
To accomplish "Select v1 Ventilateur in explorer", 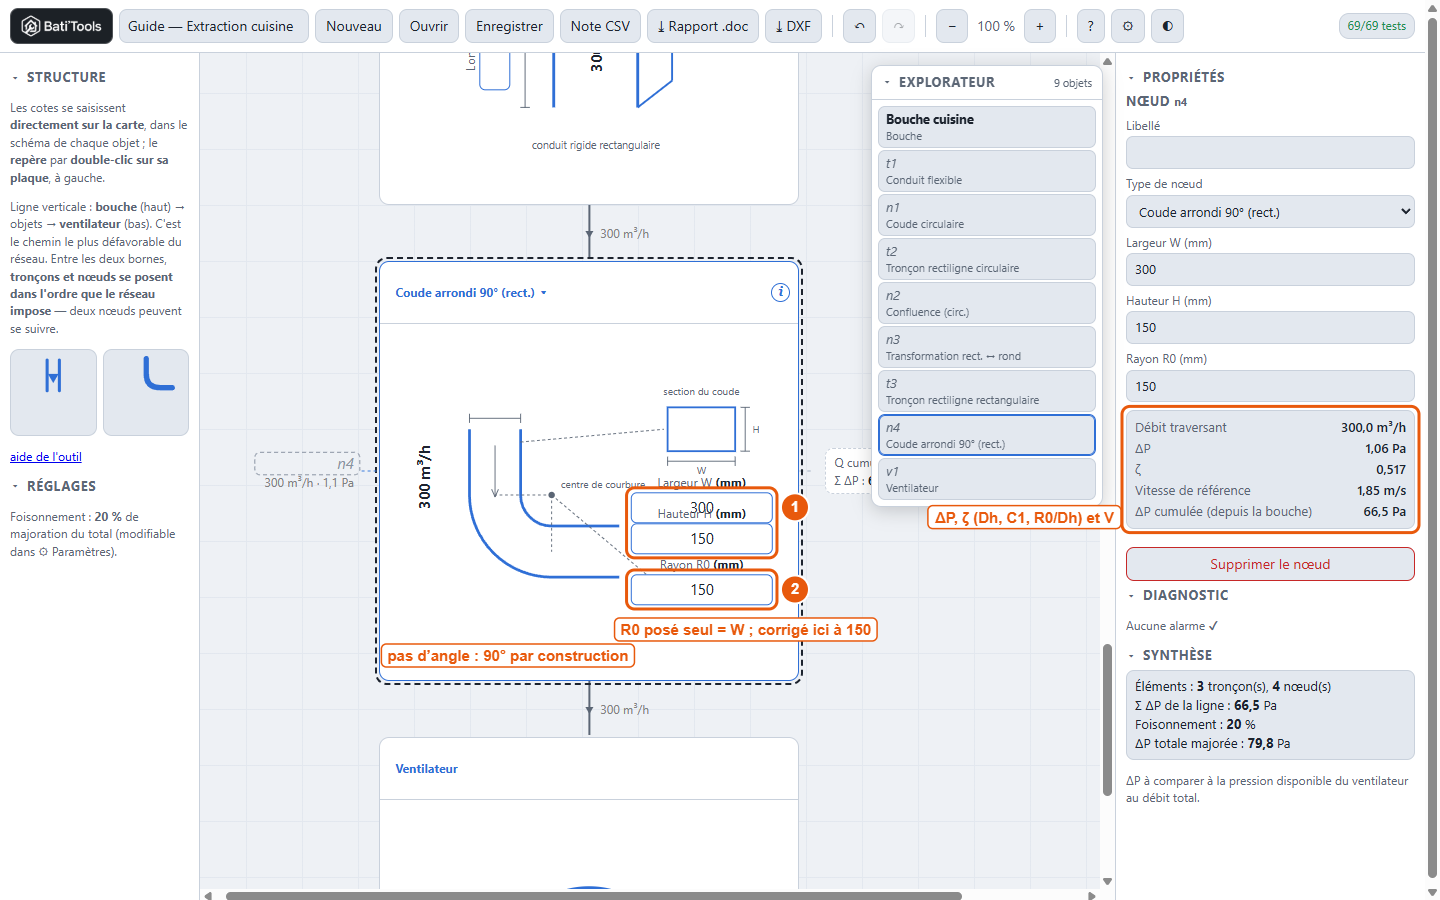I will point(986,479).
